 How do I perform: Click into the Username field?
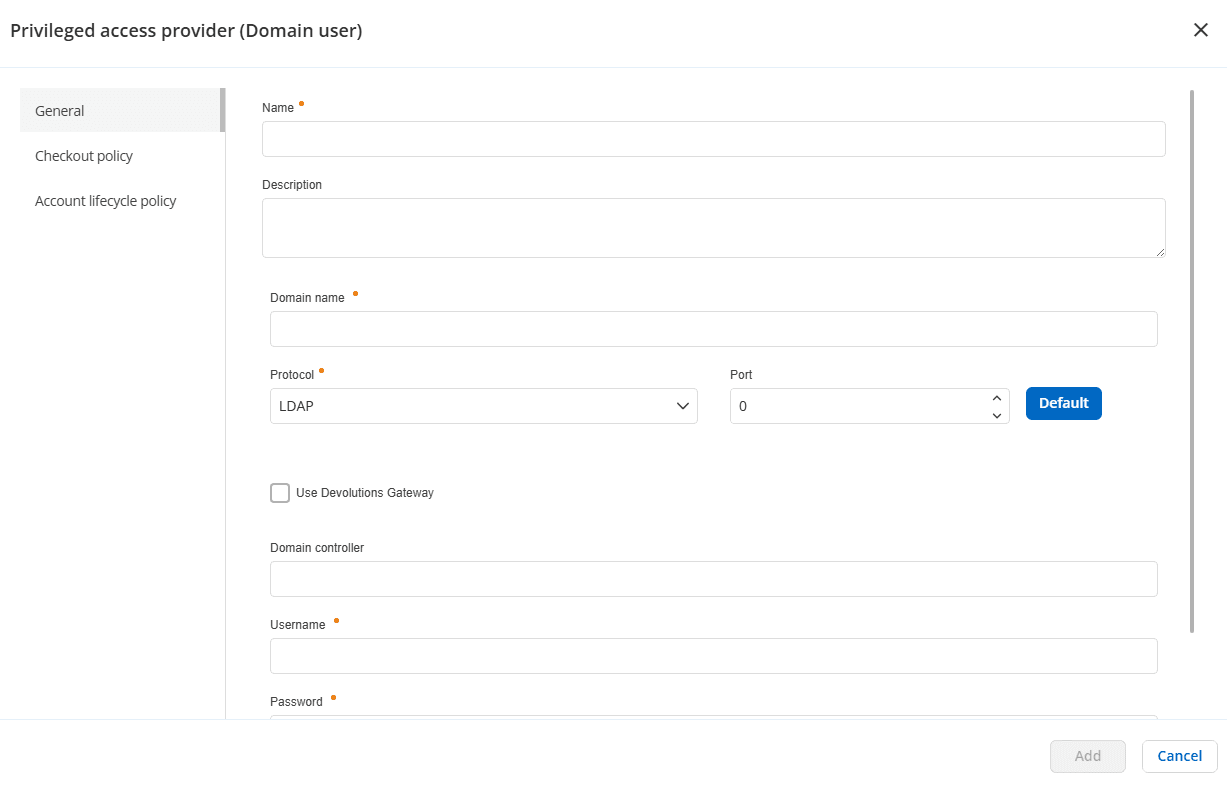click(713, 656)
